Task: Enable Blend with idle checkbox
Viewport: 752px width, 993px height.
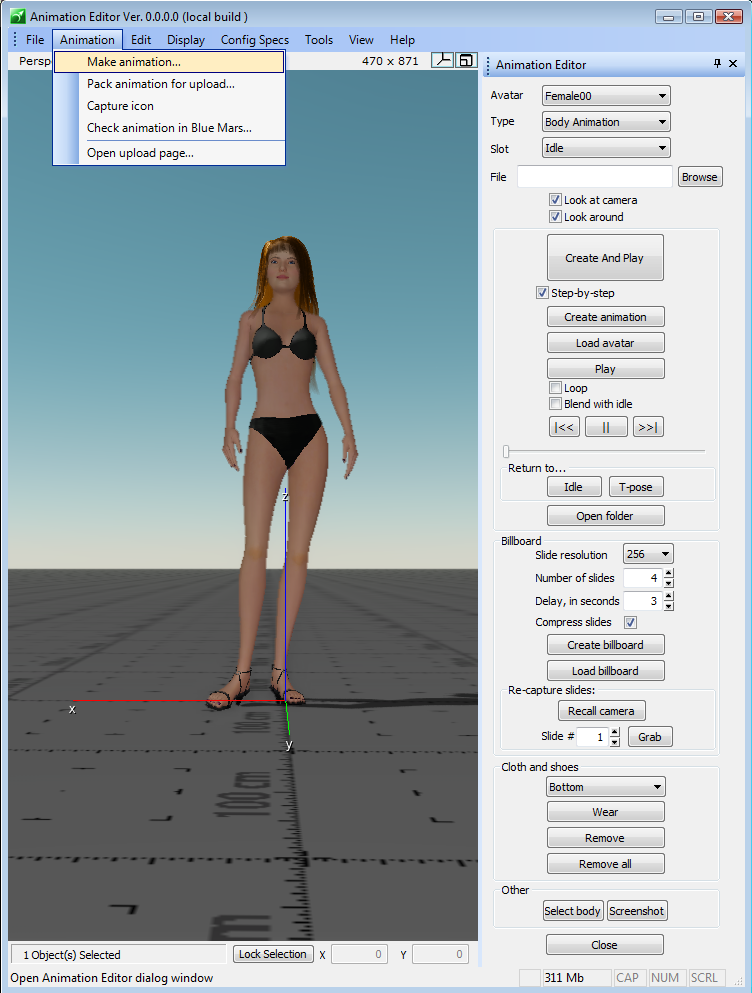Action: (x=555, y=403)
